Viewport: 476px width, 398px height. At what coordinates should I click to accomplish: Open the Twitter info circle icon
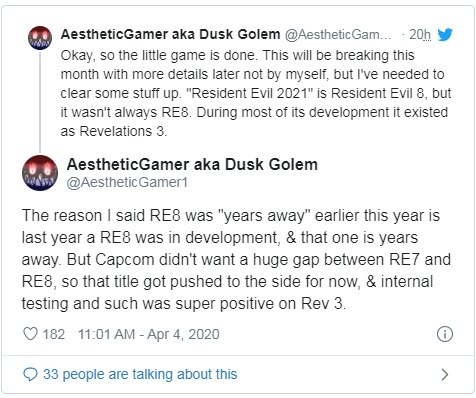(445, 334)
